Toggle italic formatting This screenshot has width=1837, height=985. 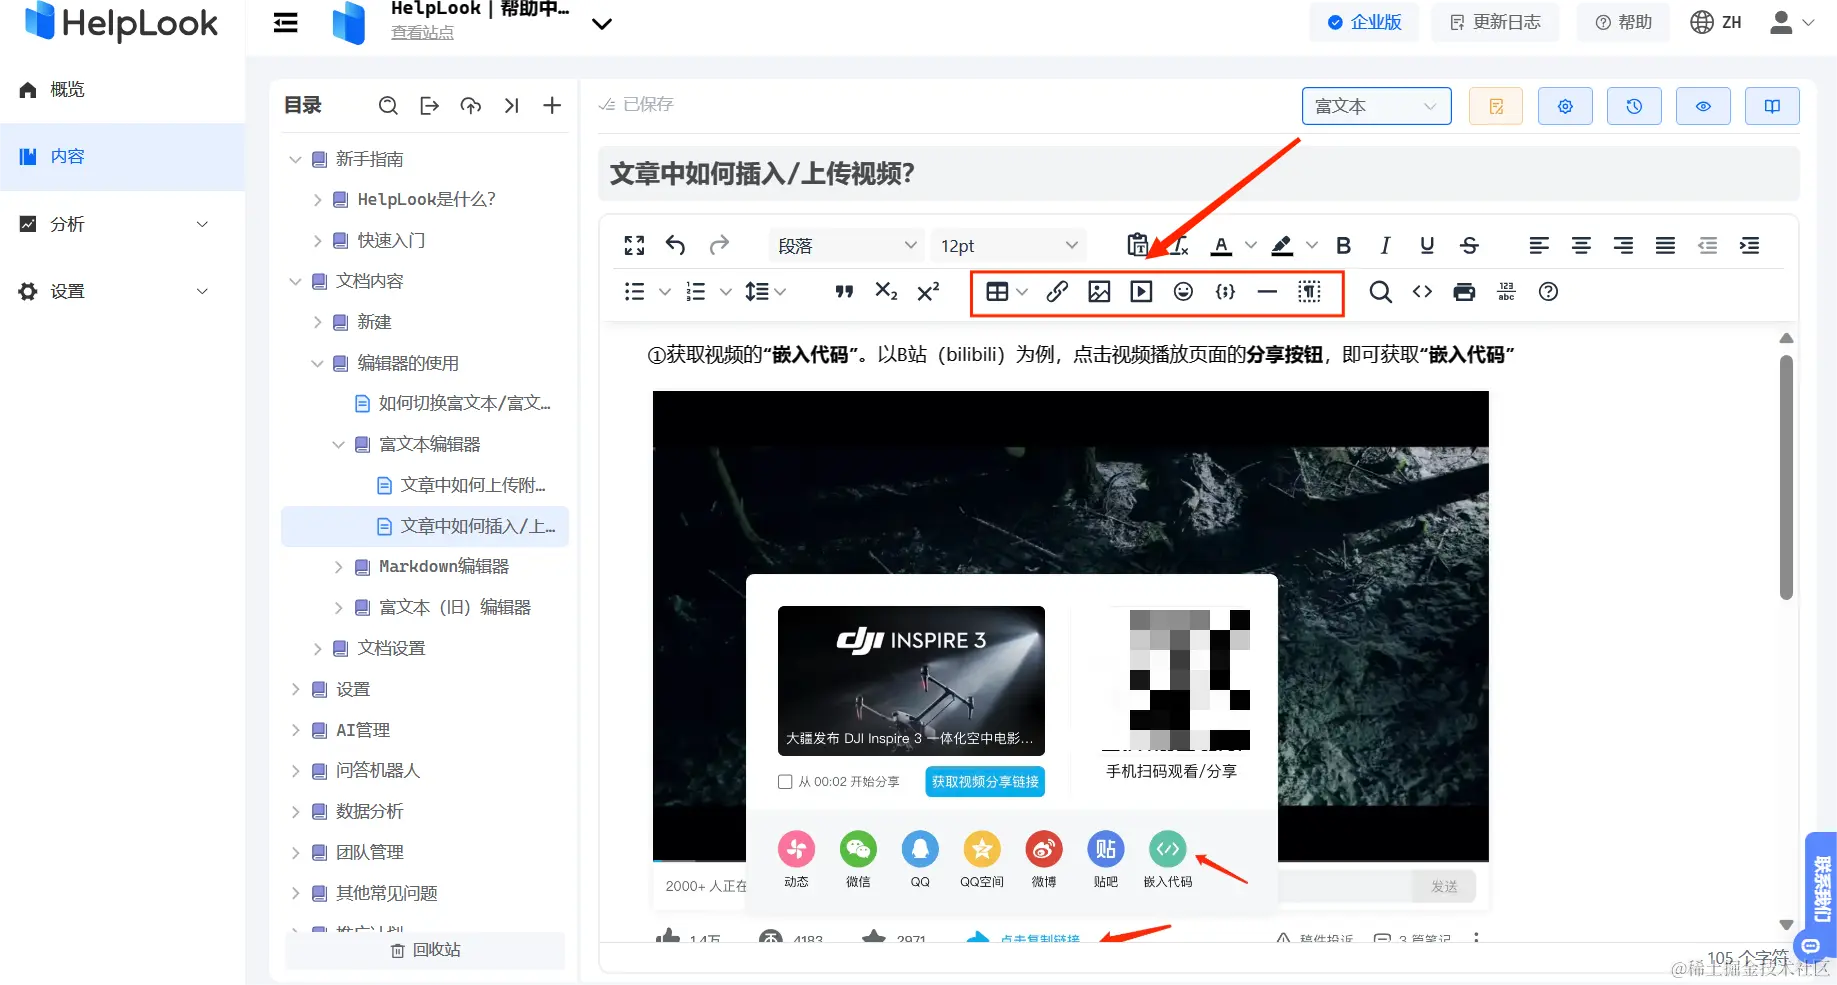[x=1385, y=245]
